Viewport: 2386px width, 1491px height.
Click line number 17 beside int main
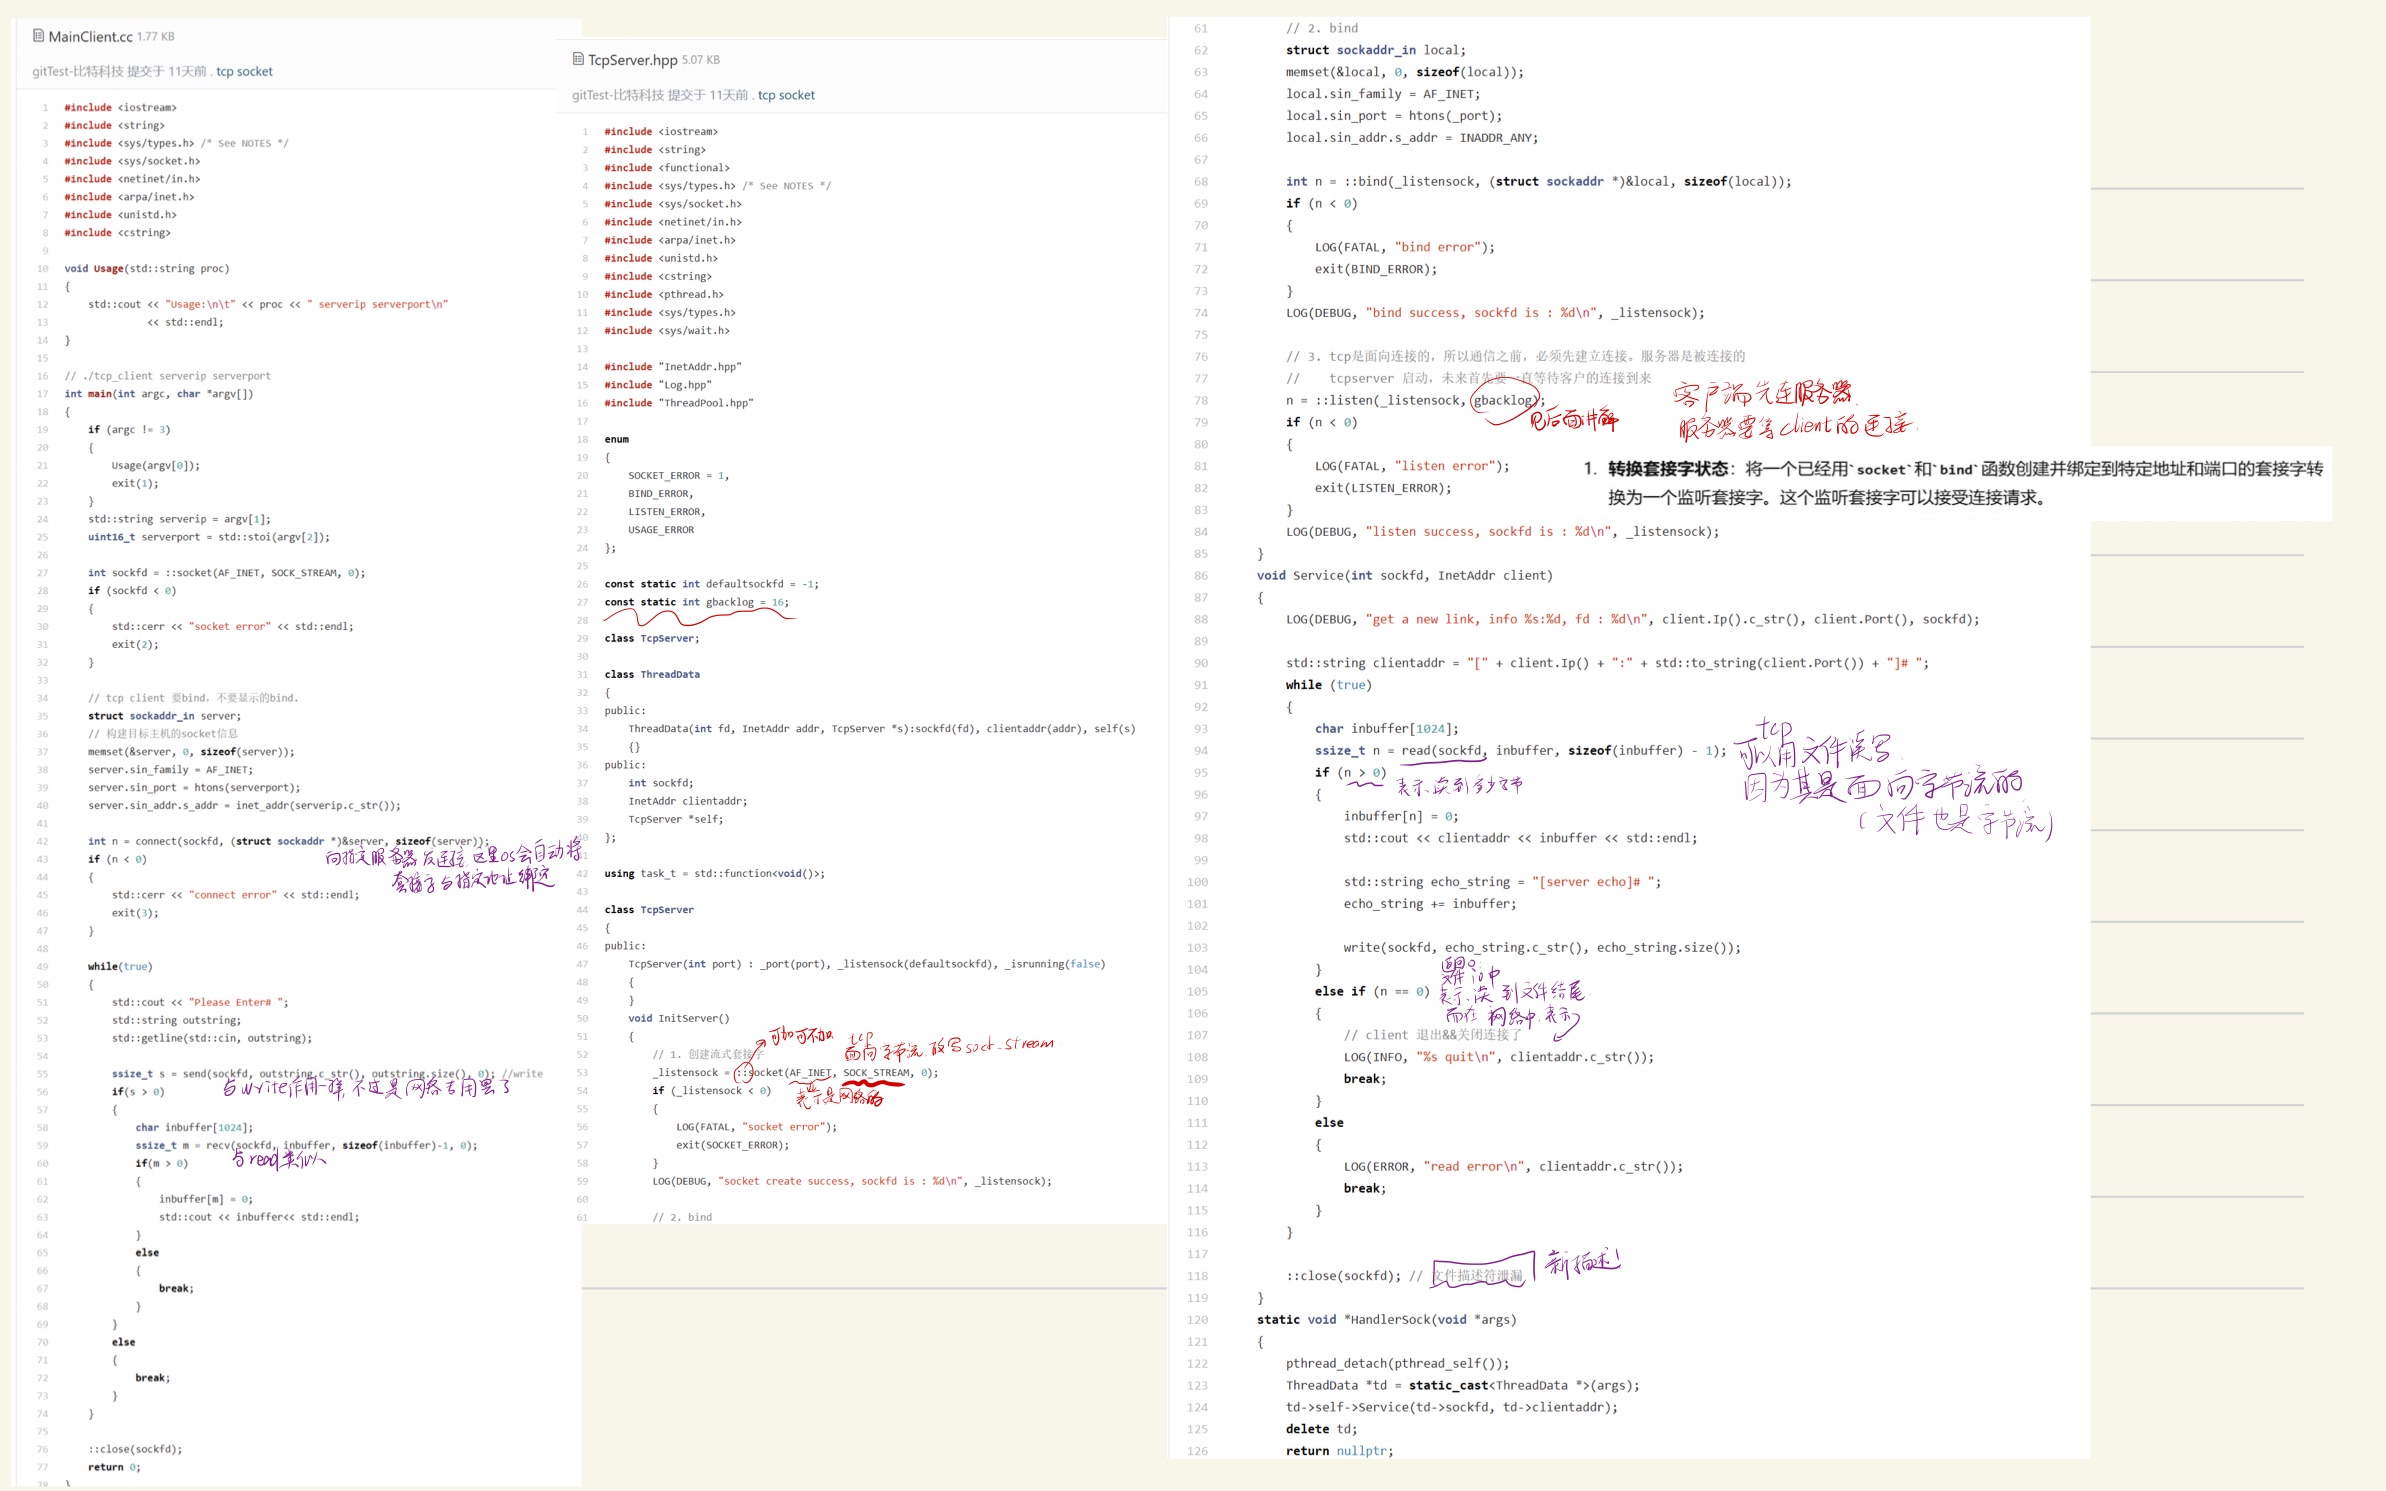pos(42,394)
